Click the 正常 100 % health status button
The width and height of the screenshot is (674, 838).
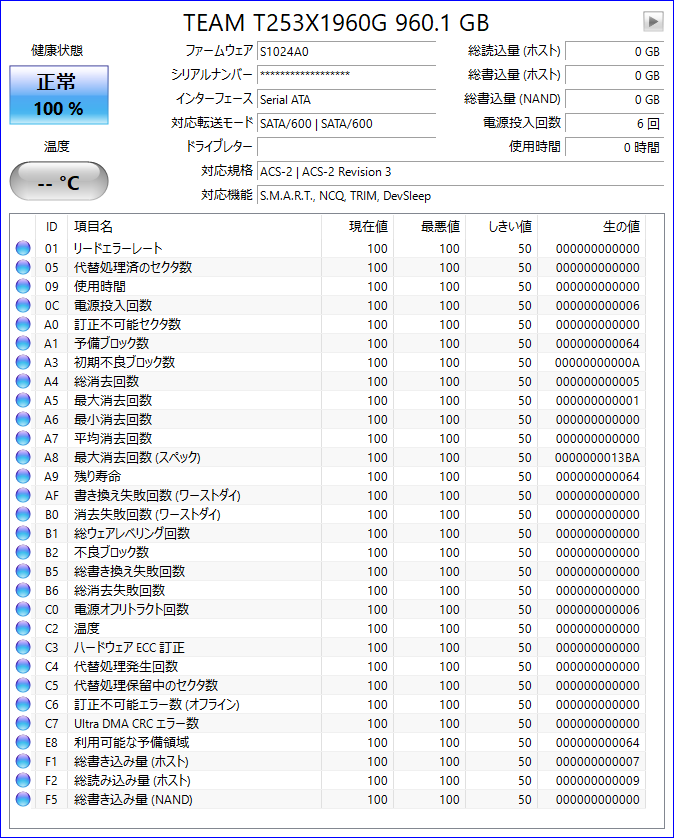click(x=59, y=95)
